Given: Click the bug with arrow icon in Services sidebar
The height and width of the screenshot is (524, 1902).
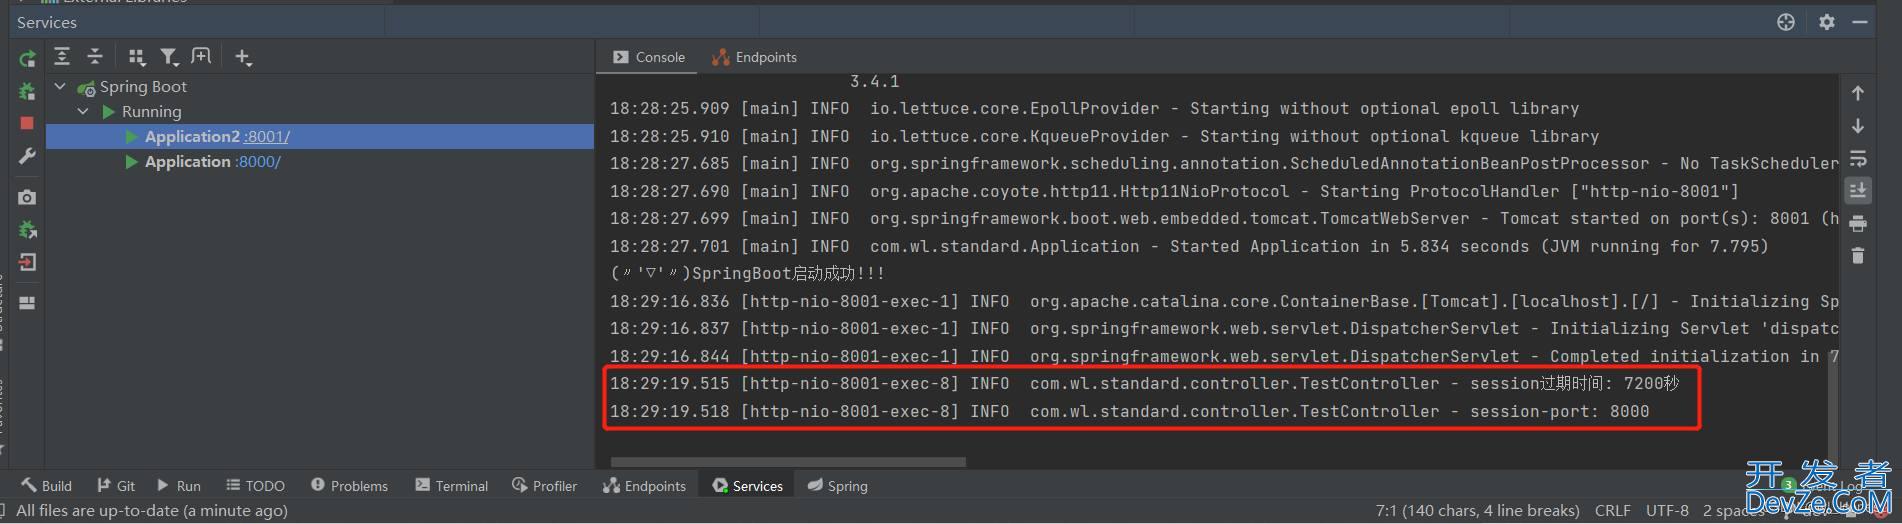Looking at the screenshot, I should coord(27,230).
